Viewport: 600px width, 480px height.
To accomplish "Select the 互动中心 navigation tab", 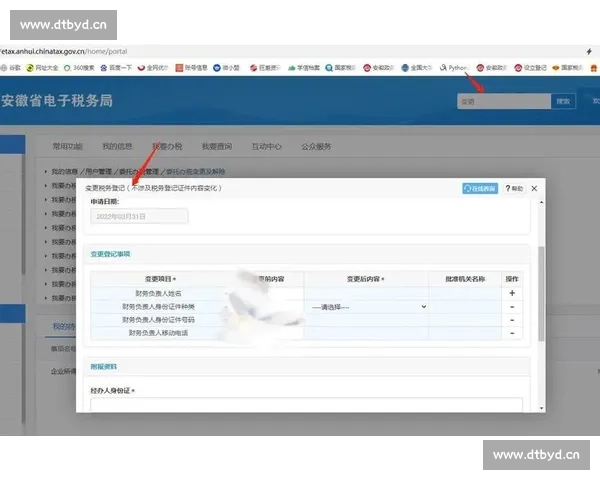I will point(265,146).
